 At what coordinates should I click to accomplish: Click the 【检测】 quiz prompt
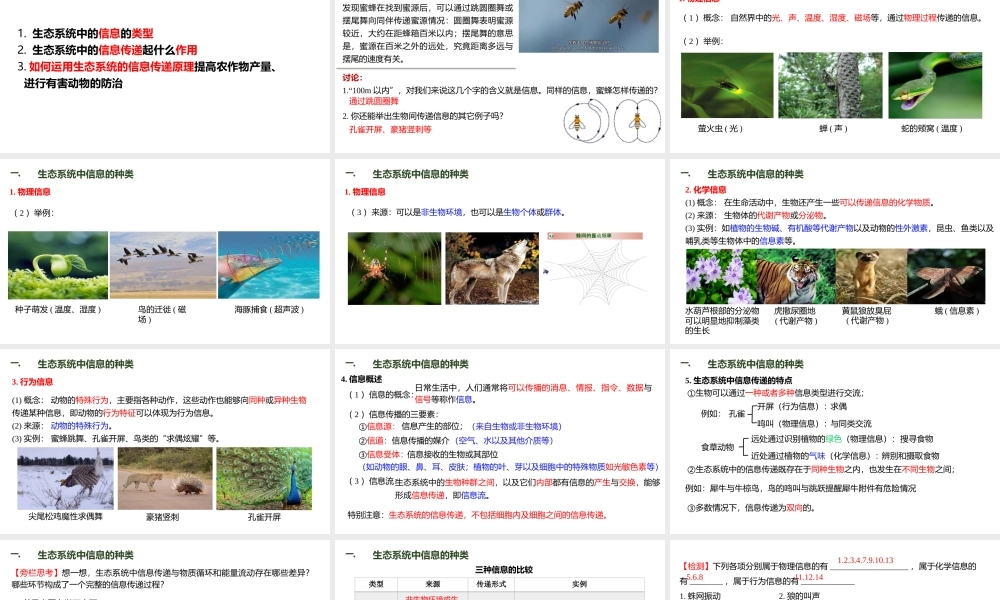[x=828, y=573]
